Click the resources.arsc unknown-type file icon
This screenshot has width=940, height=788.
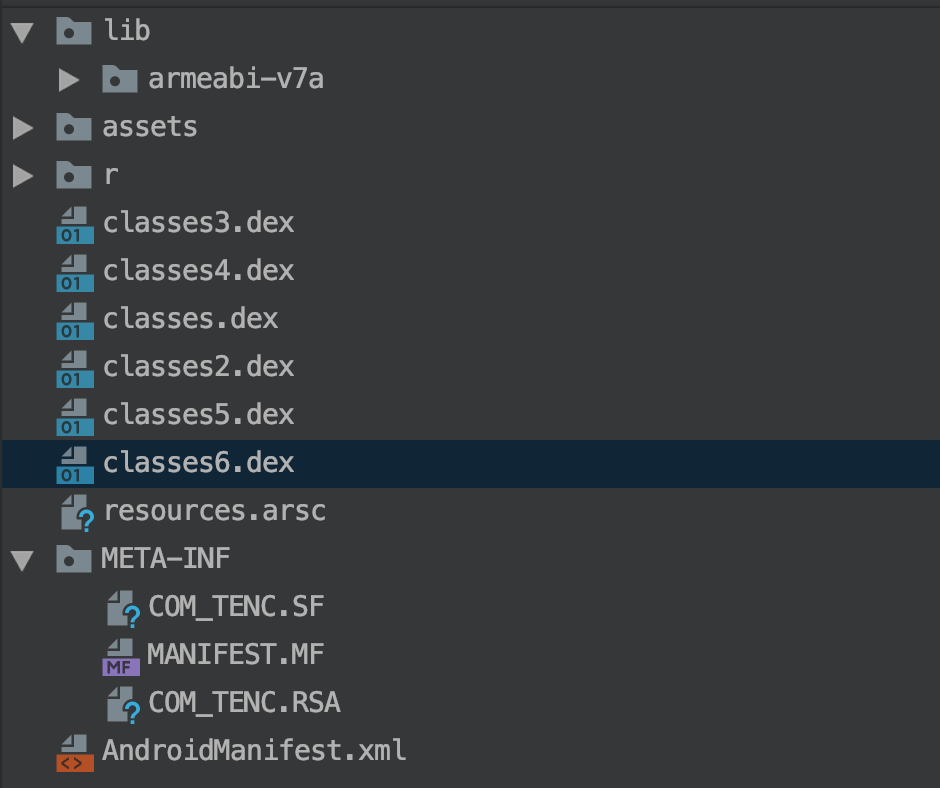[x=76, y=513]
